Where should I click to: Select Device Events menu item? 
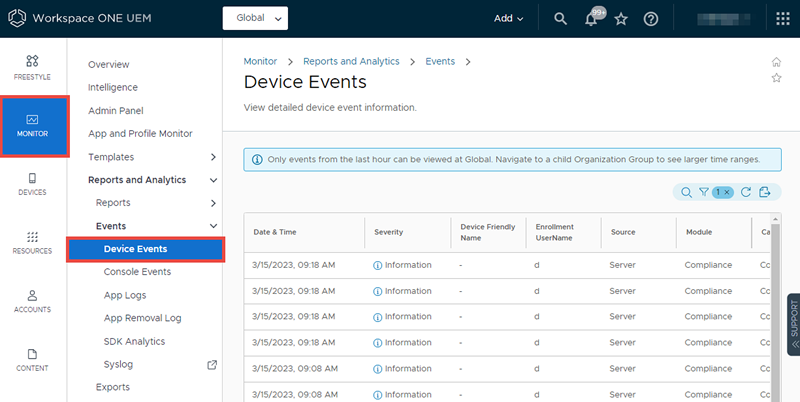[145, 249]
